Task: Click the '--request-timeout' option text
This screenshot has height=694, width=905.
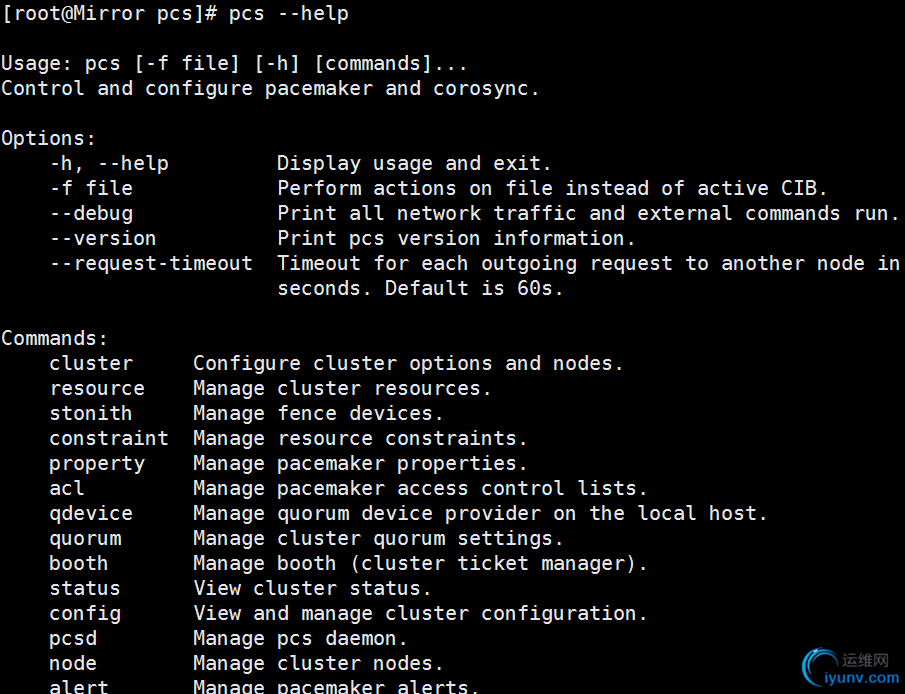Action: click(x=152, y=263)
